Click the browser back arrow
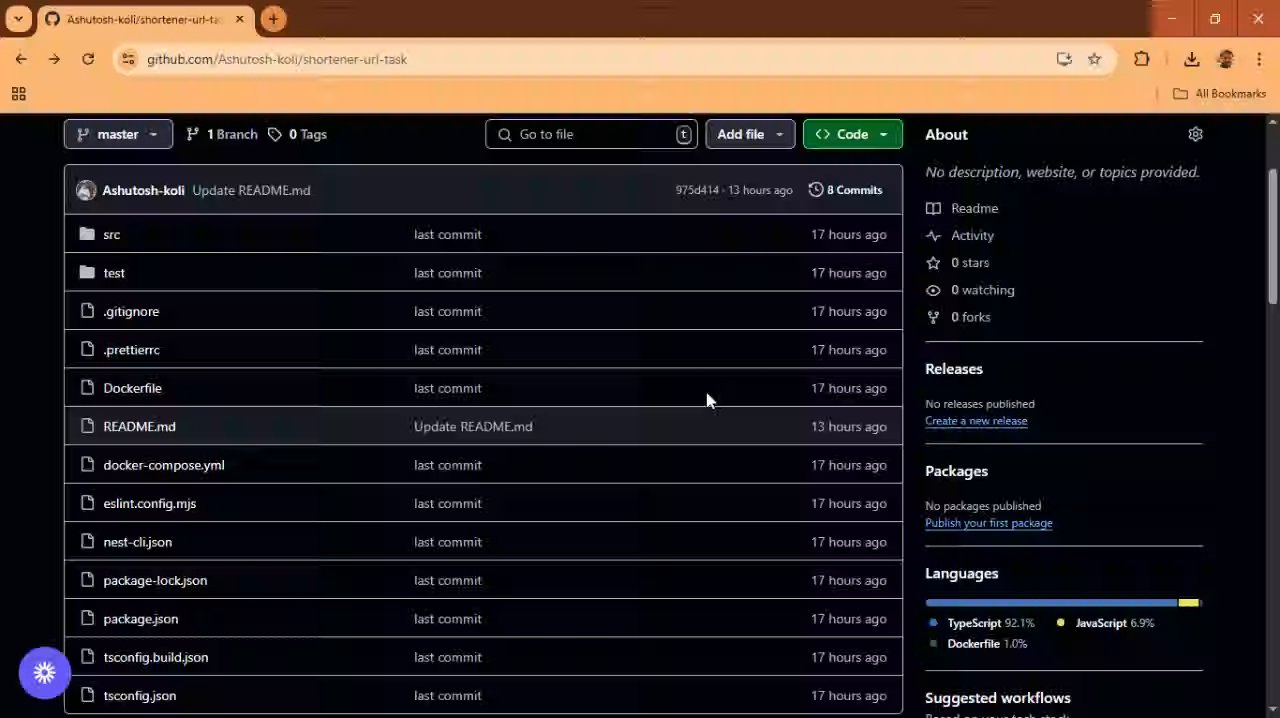This screenshot has height=718, width=1280. click(x=21, y=59)
